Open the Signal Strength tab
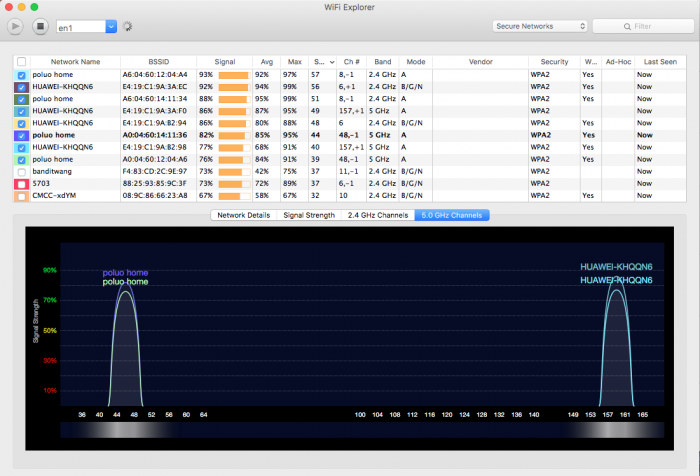Image resolution: width=700 pixels, height=476 pixels. pyautogui.click(x=309, y=215)
